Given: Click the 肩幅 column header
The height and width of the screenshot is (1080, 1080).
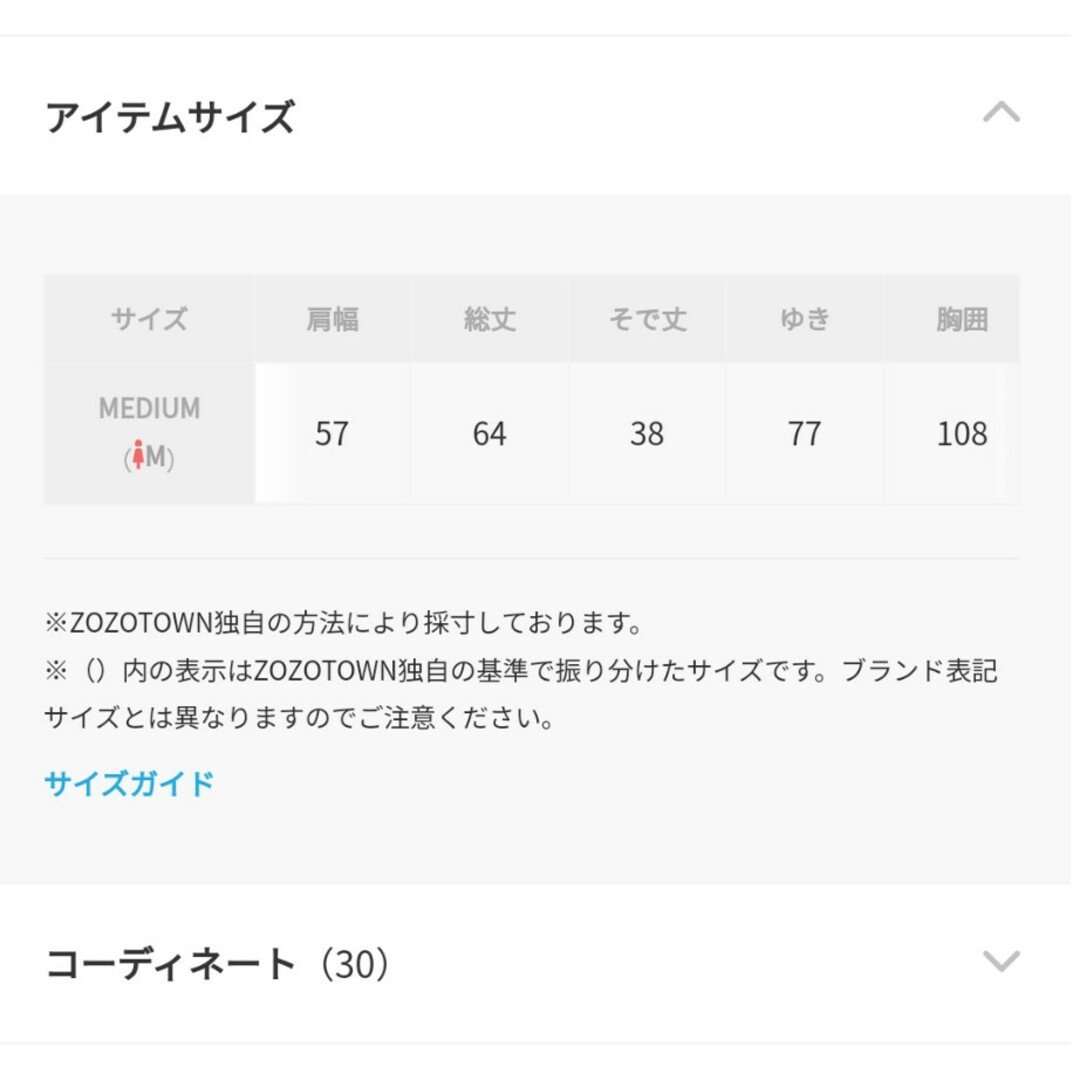Looking at the screenshot, I should tap(332, 319).
